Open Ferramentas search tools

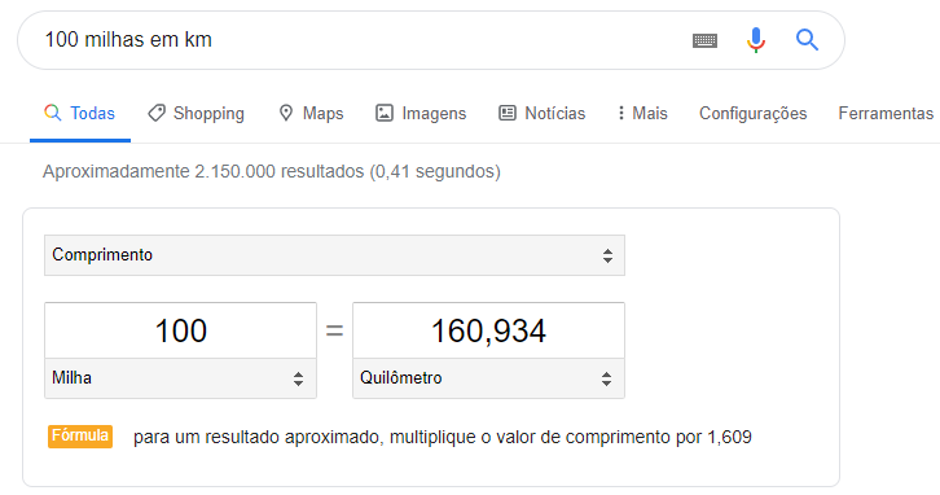885,113
